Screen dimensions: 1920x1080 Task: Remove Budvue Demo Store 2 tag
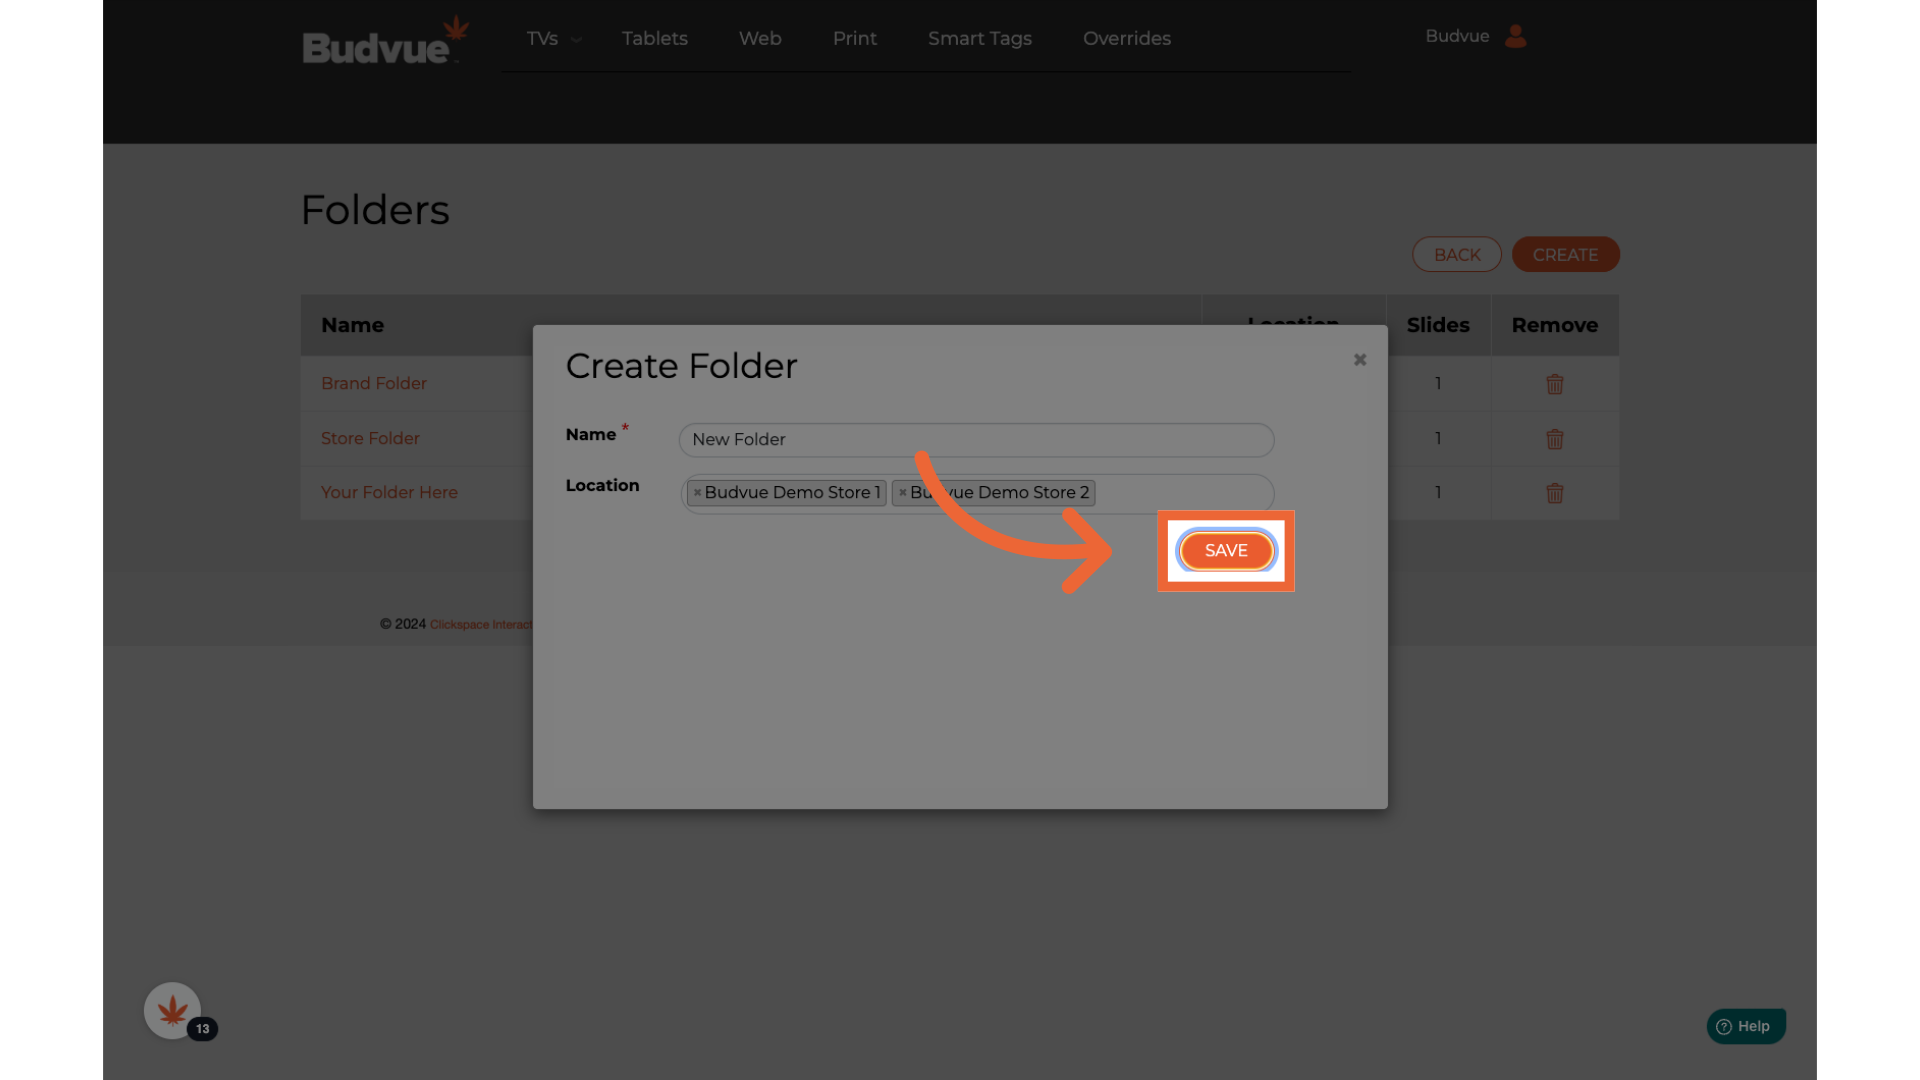[902, 493]
